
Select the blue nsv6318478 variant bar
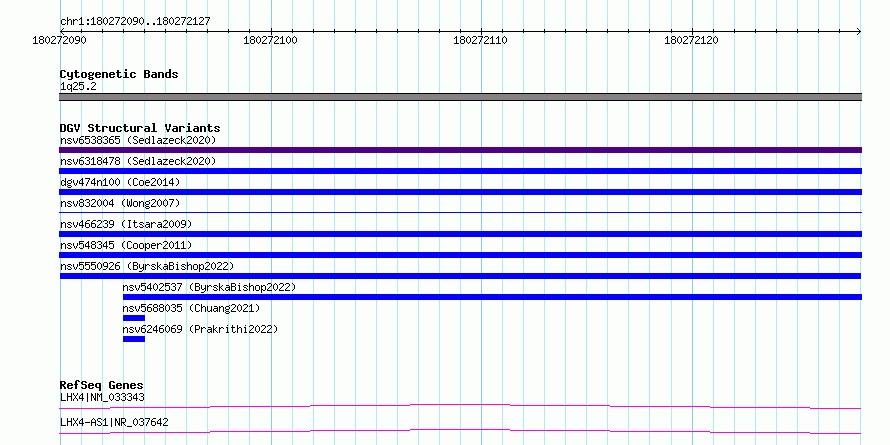[x=461, y=171]
